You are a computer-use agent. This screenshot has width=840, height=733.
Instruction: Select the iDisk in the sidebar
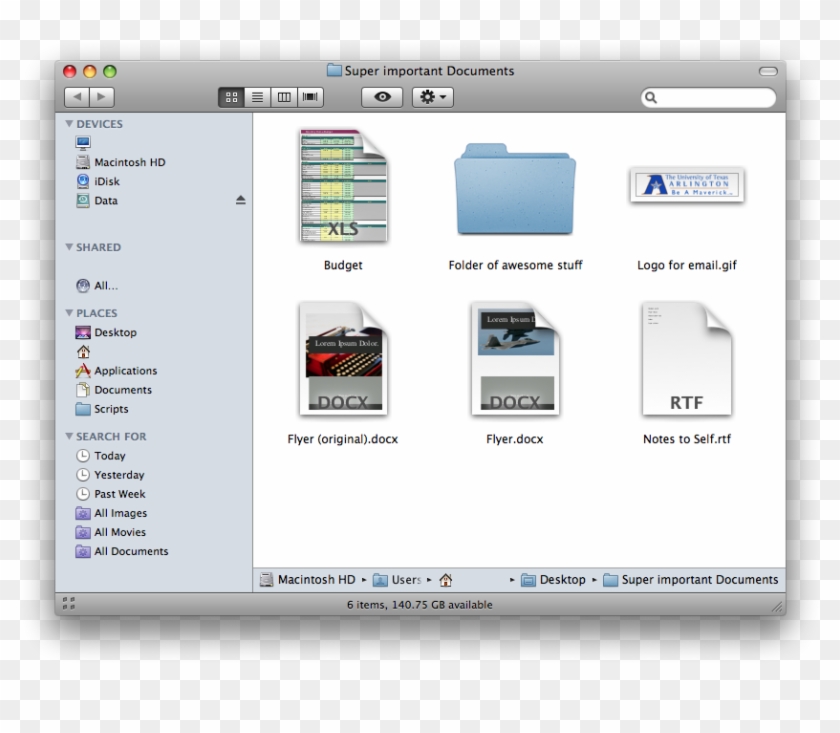105,181
